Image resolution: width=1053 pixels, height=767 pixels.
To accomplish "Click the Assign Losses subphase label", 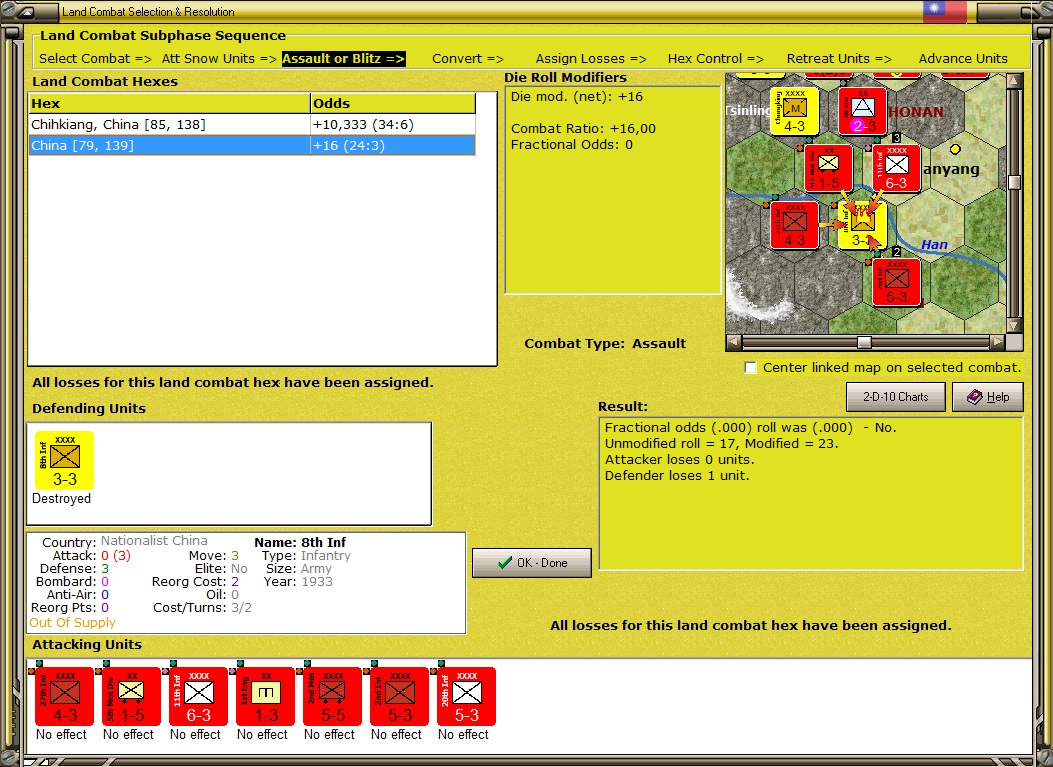I will coord(591,58).
